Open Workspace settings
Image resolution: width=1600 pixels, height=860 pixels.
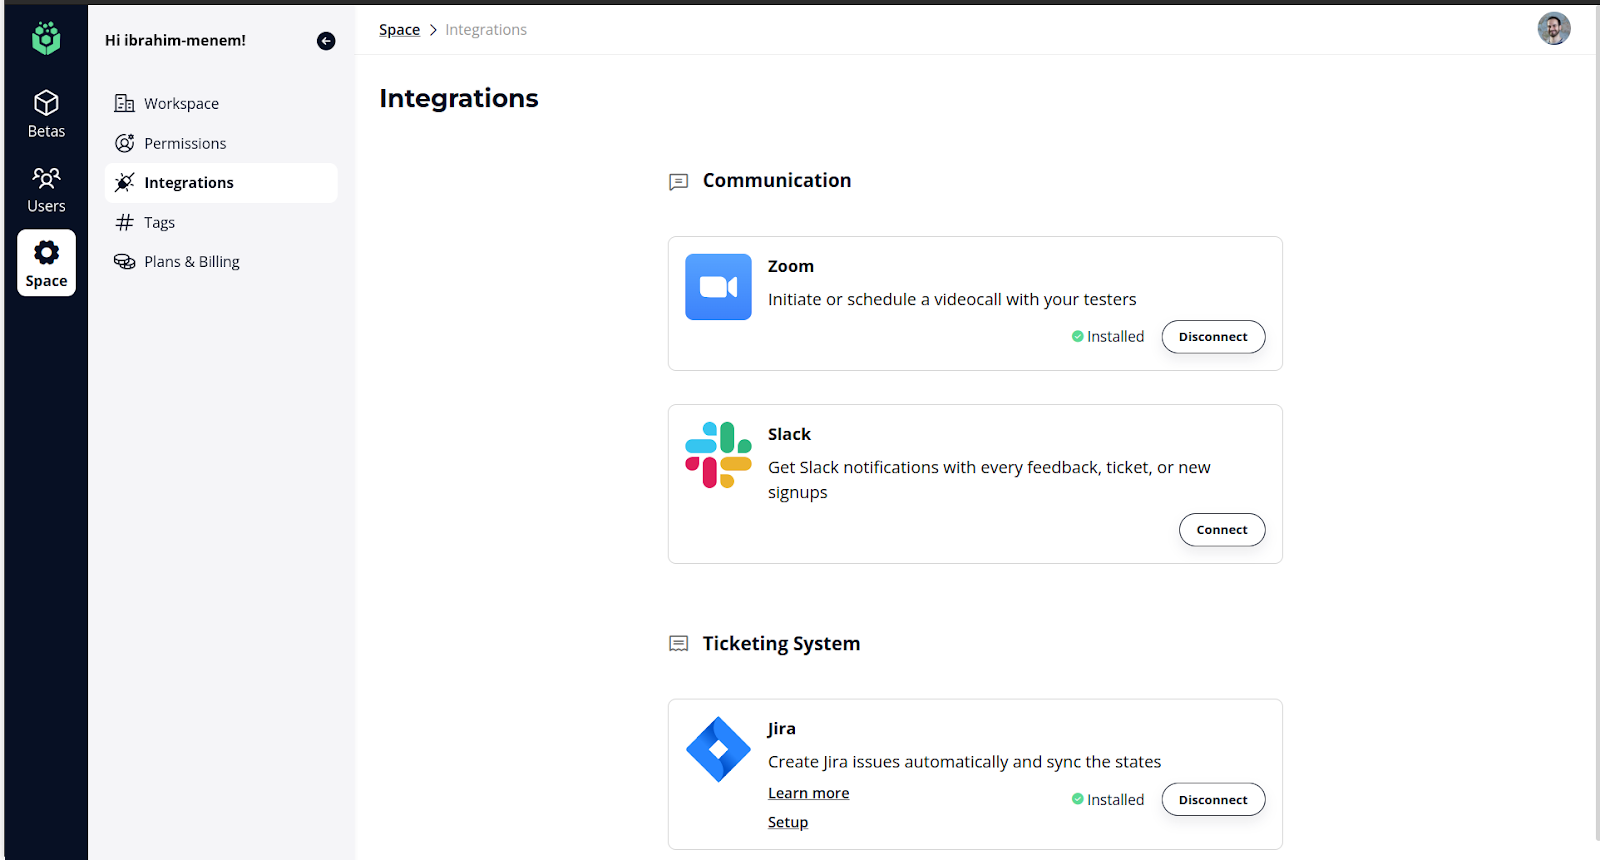[x=181, y=104]
